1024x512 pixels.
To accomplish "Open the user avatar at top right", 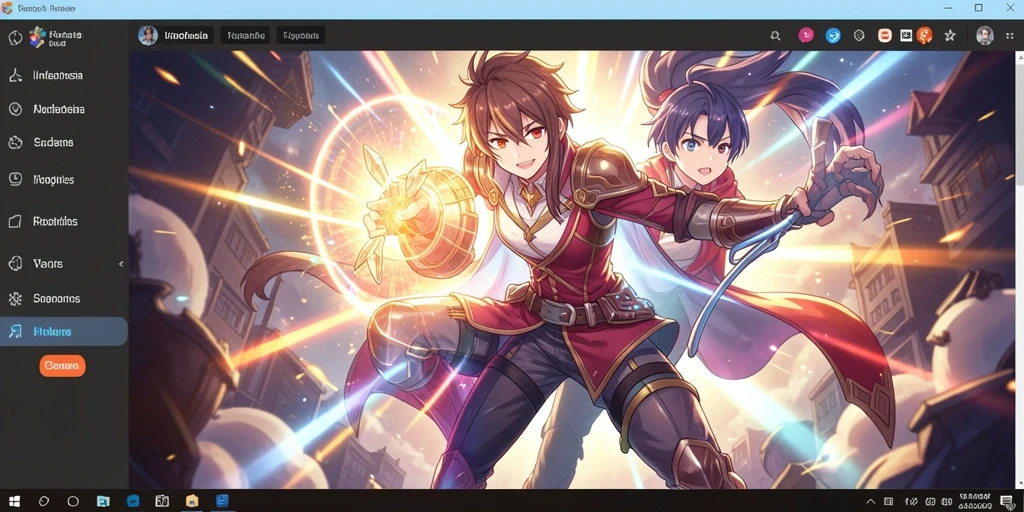I will coord(984,36).
